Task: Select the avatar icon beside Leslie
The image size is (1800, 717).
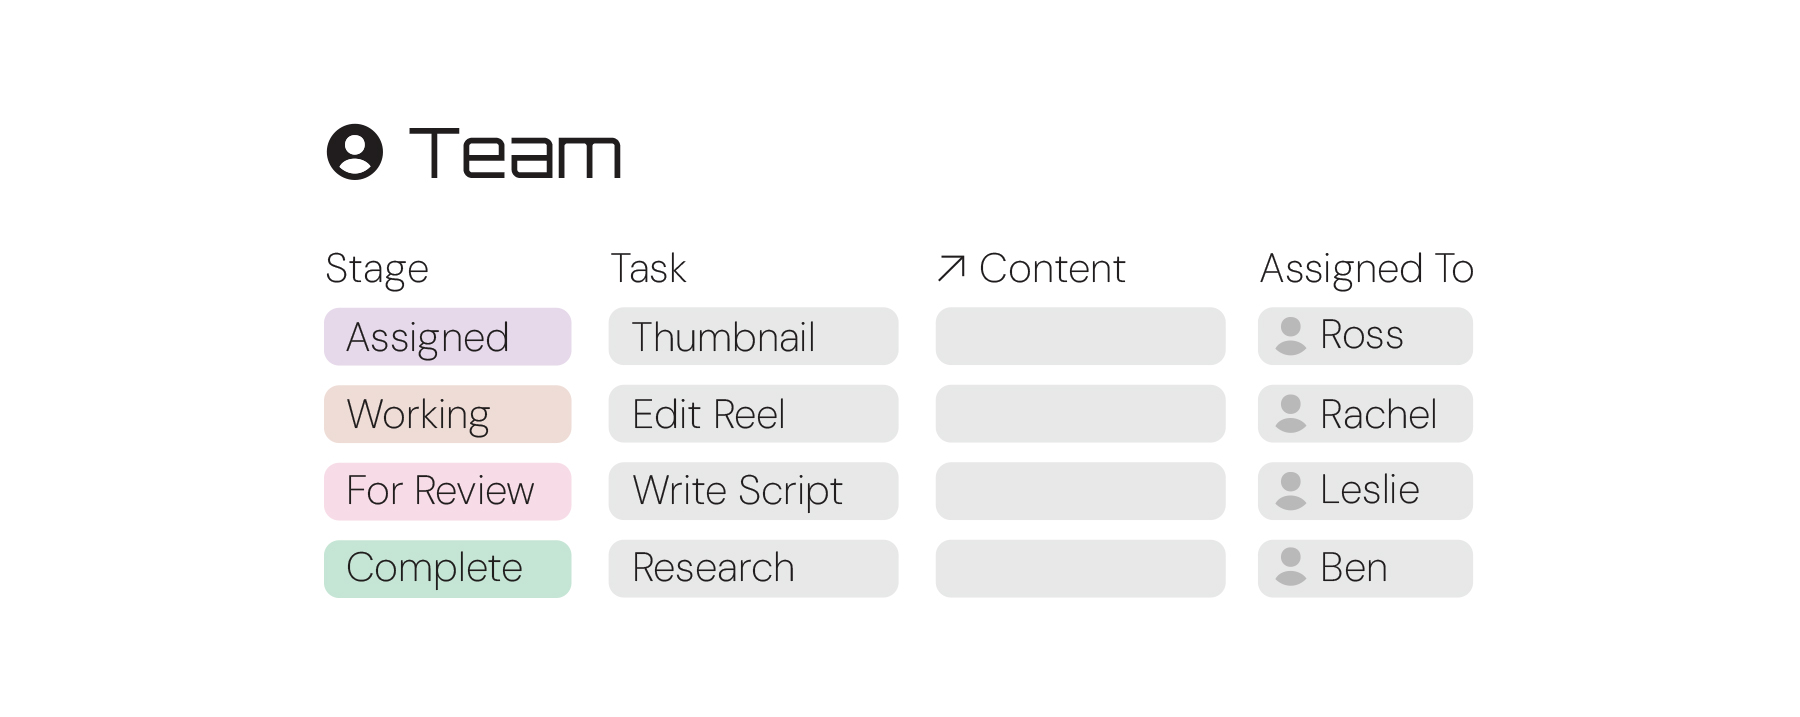Action: point(1291,490)
